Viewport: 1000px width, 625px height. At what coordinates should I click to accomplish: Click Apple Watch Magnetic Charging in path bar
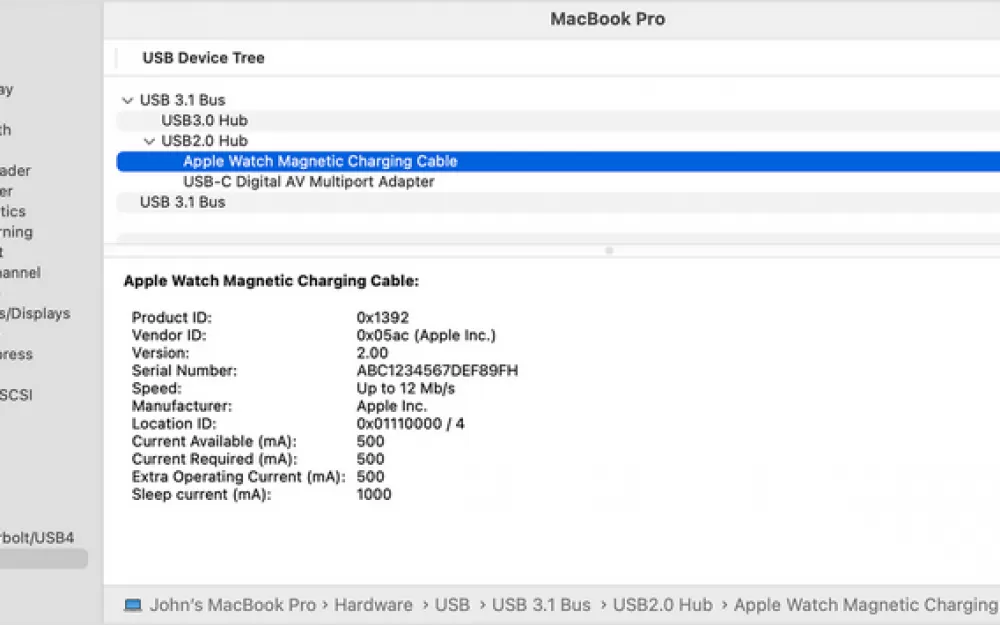click(x=866, y=605)
